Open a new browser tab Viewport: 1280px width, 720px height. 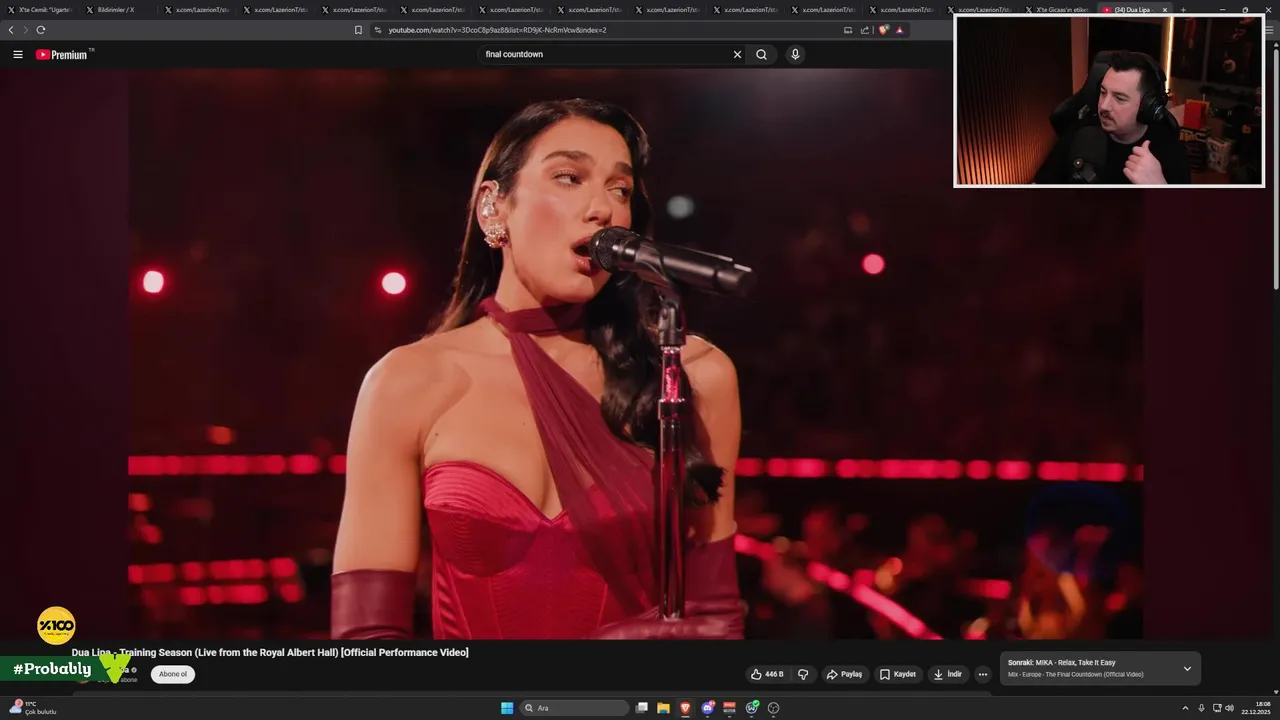point(1184,10)
